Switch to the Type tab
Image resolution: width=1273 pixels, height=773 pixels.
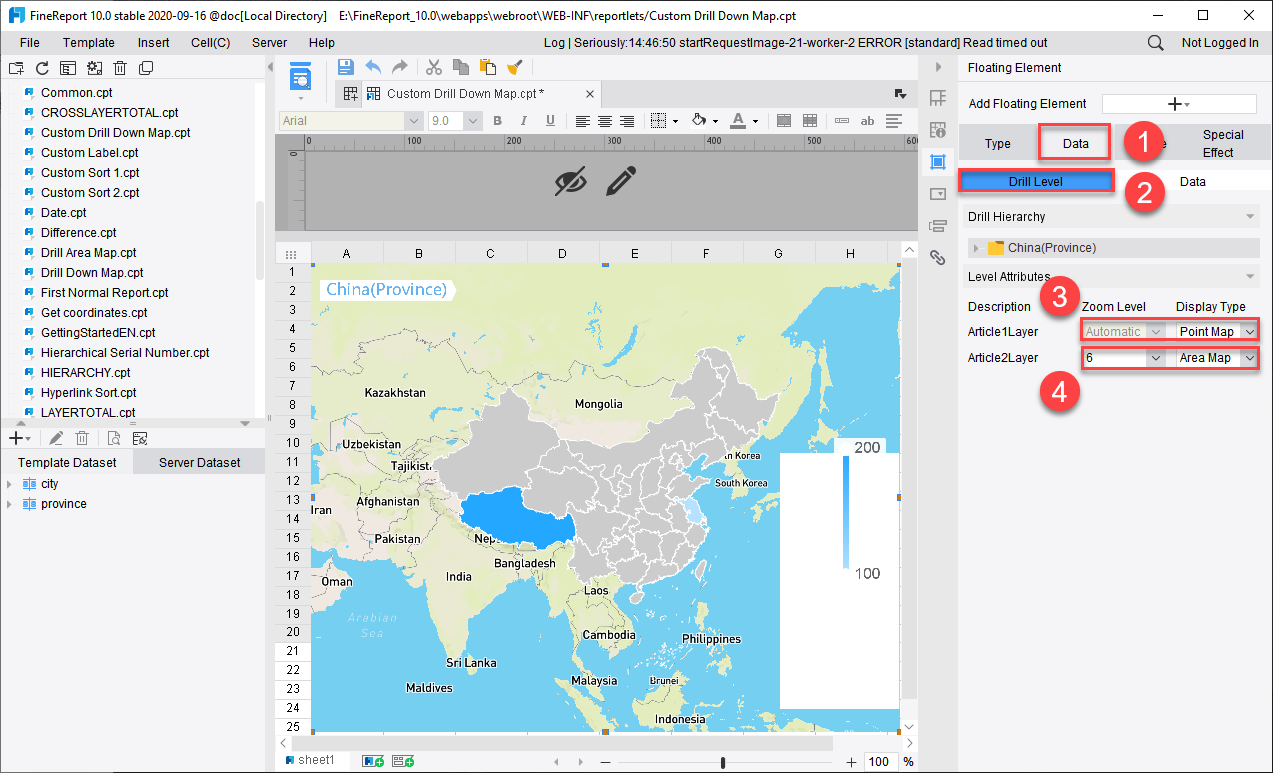(x=998, y=144)
